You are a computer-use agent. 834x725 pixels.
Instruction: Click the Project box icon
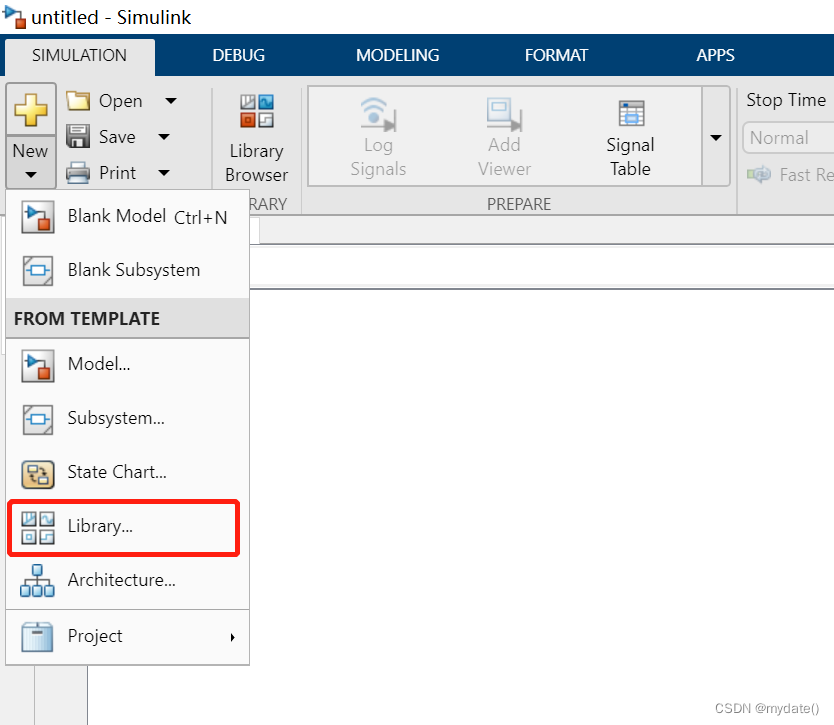[x=37, y=637]
